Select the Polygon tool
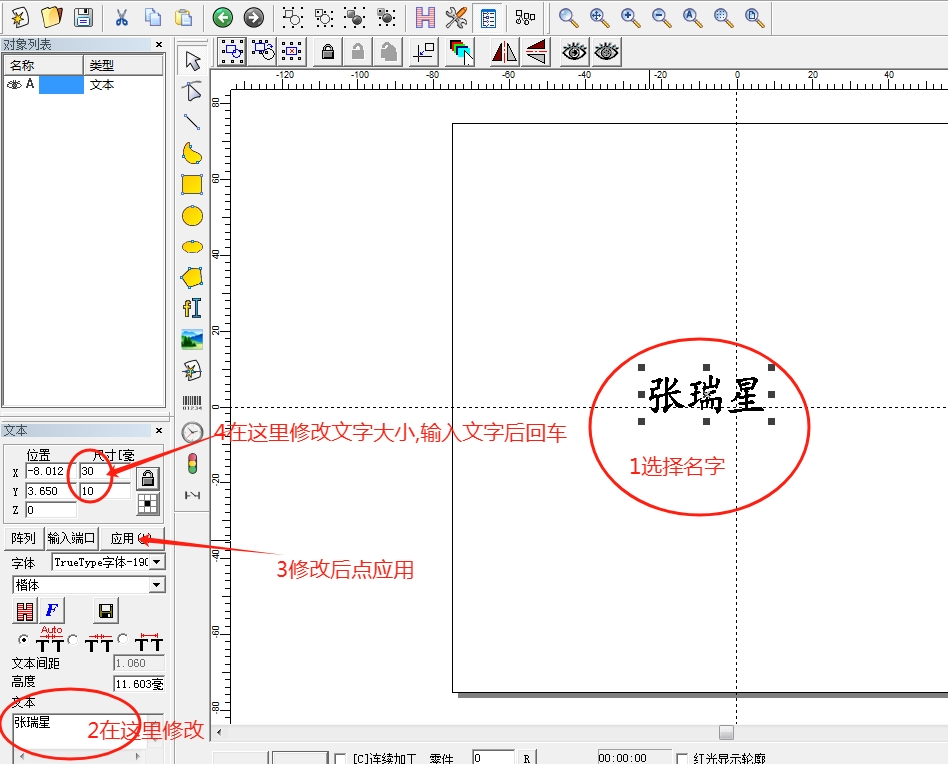948x764 pixels. pyautogui.click(x=192, y=277)
